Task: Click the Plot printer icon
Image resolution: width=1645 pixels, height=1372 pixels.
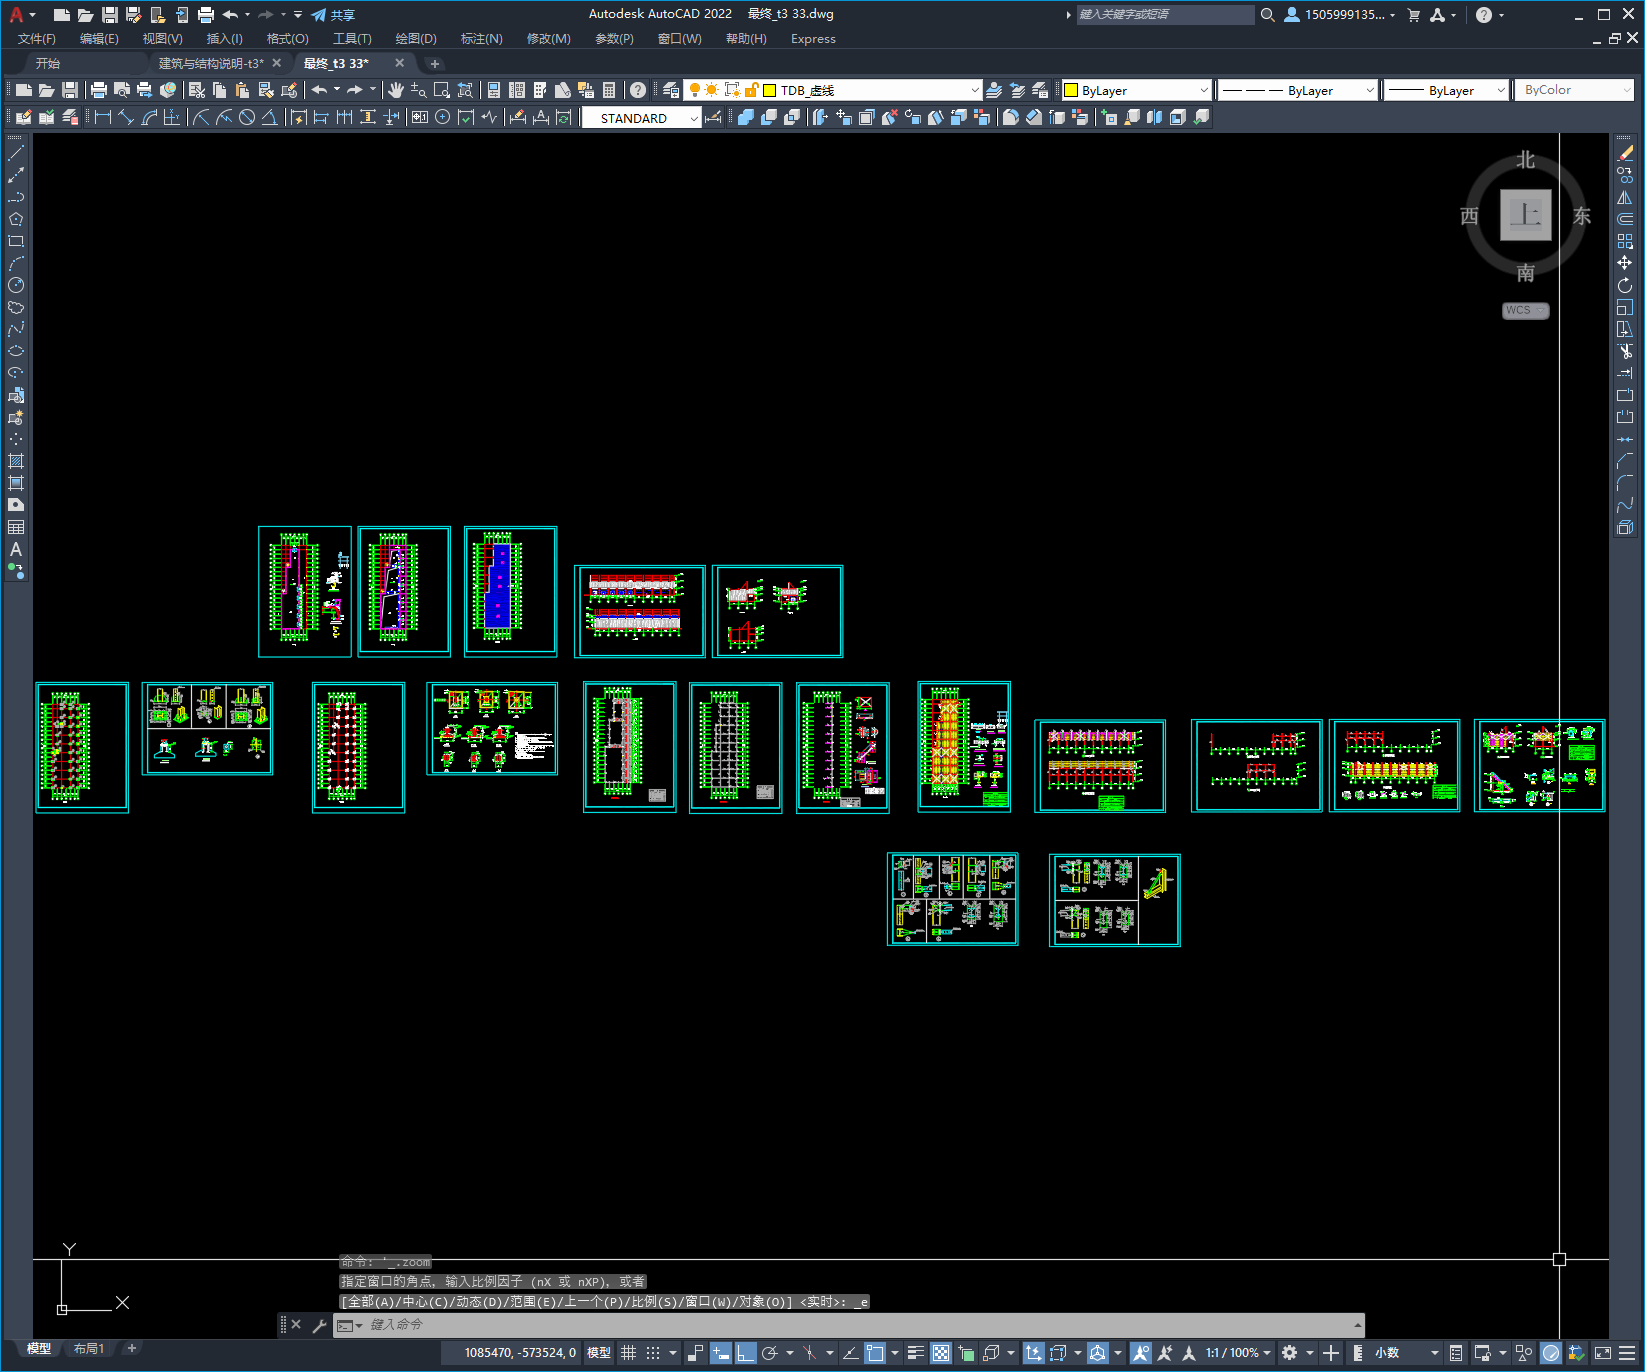Action: (x=99, y=90)
